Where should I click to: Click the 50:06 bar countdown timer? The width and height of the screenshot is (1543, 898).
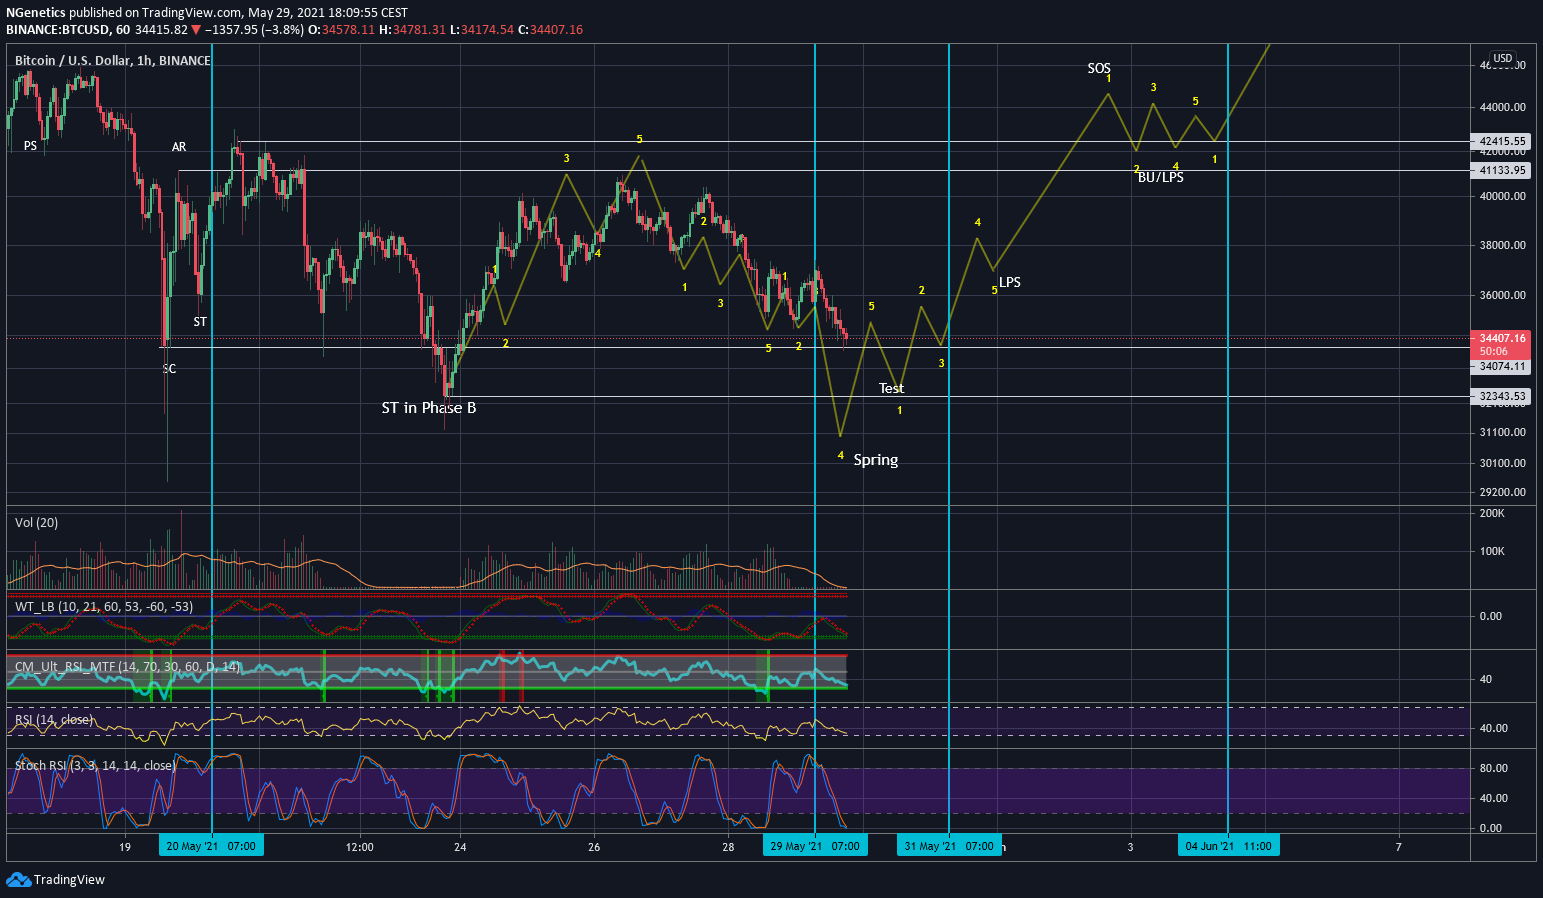pos(1494,351)
